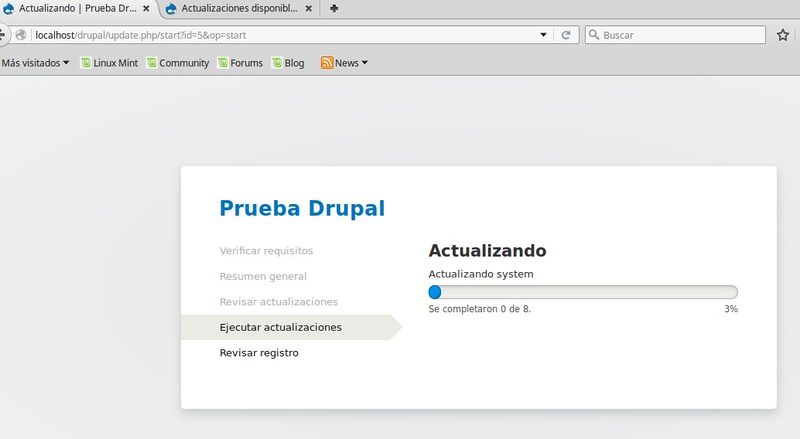Select the 'Resumen general' step
This screenshot has height=439, width=800.
(x=263, y=276)
